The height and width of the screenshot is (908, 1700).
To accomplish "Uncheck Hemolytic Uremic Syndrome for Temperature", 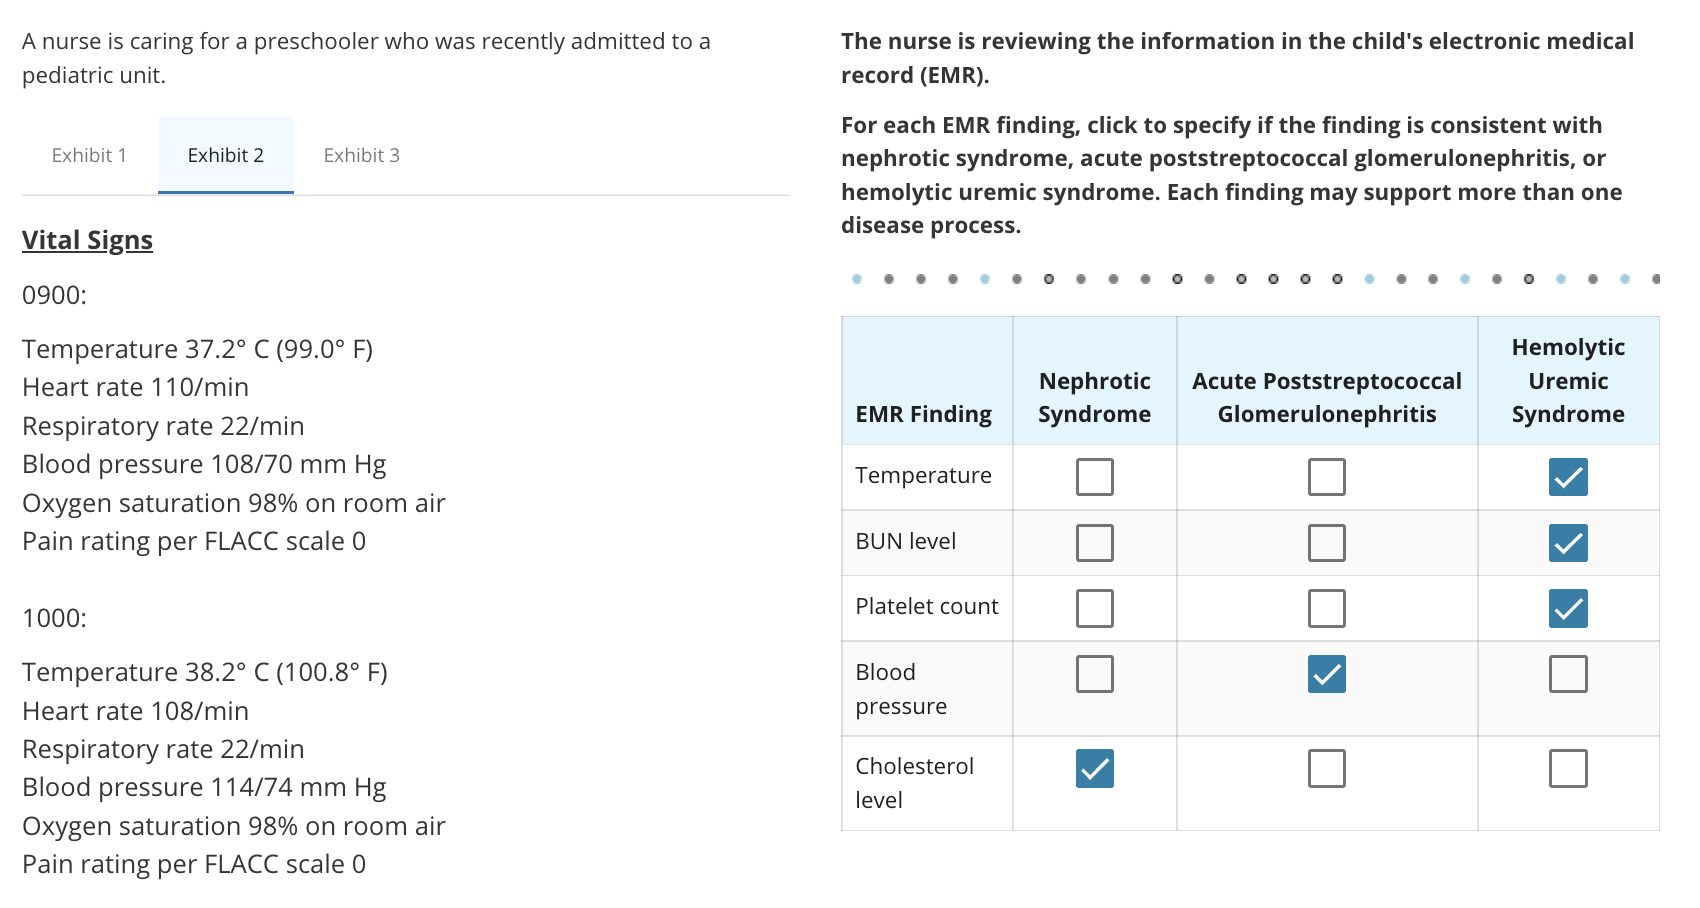I will point(1568,477).
